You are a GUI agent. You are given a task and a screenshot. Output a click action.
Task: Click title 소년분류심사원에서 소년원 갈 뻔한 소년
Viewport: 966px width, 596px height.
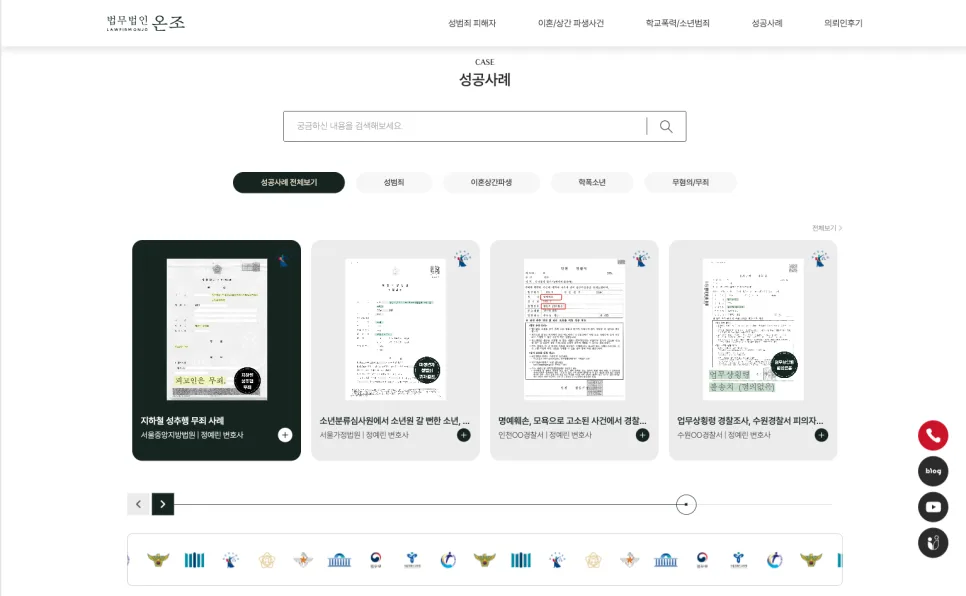pos(394,421)
